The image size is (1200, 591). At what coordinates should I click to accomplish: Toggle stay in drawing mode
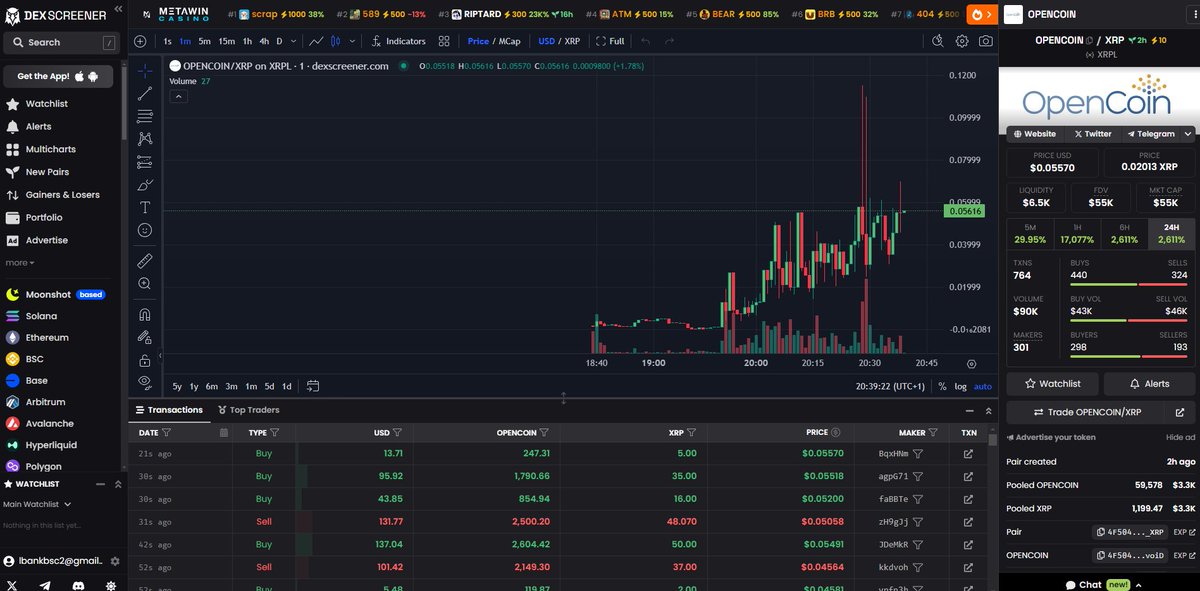[x=145, y=337]
